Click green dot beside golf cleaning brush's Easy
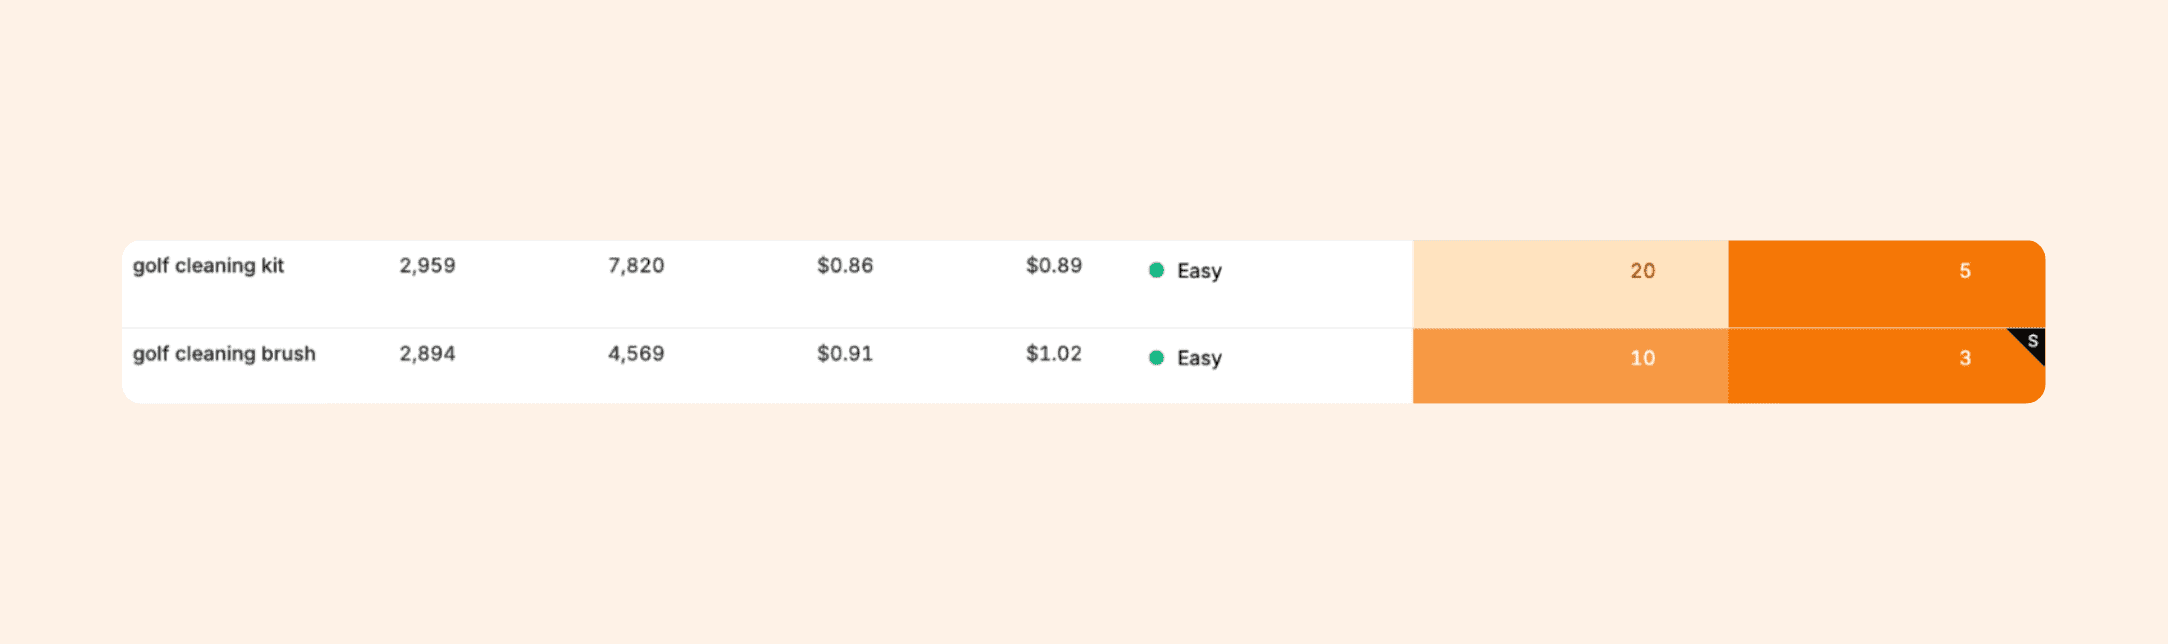Image resolution: width=2168 pixels, height=644 pixels. [1156, 358]
